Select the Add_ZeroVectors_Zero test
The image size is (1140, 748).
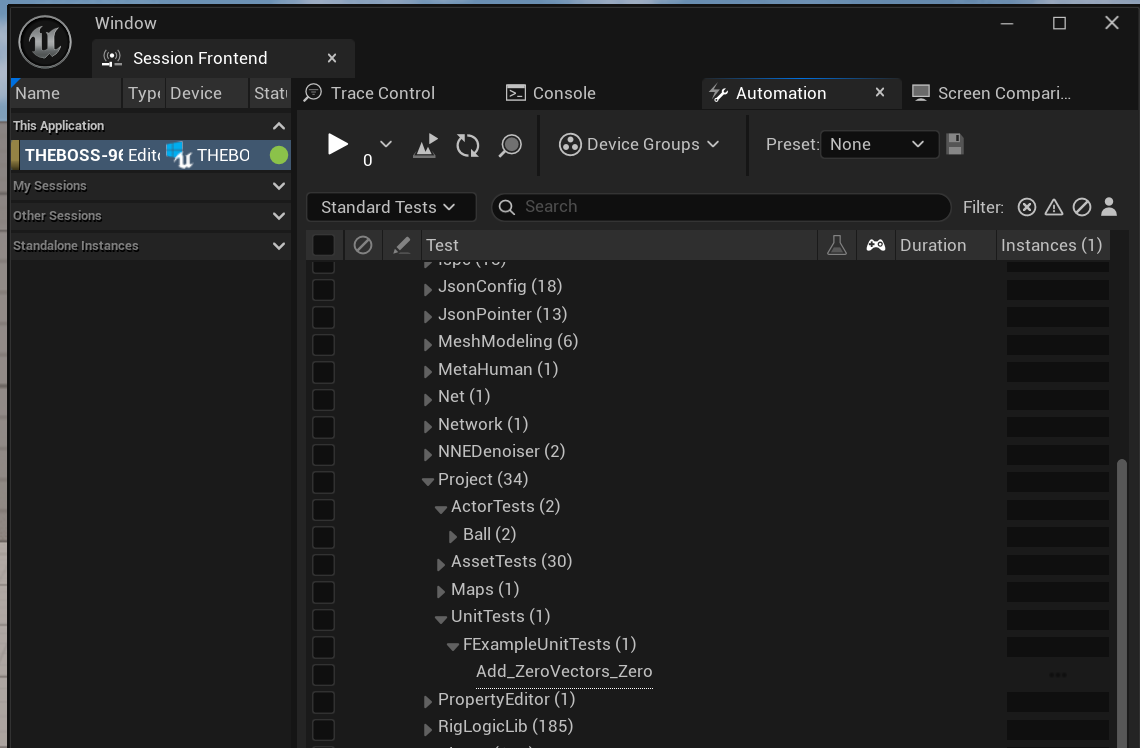point(564,672)
